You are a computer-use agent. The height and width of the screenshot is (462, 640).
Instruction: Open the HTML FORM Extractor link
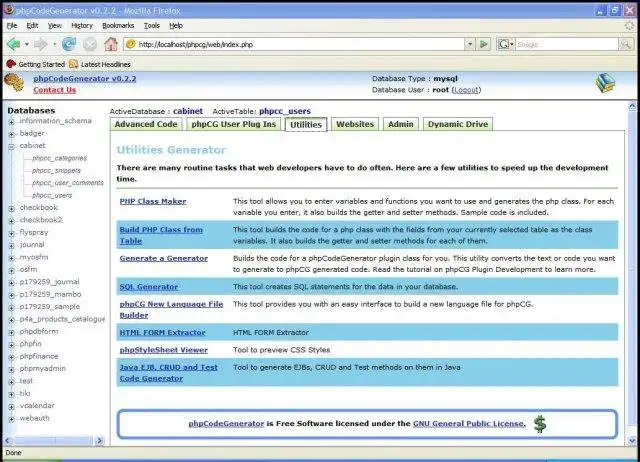coord(162,333)
